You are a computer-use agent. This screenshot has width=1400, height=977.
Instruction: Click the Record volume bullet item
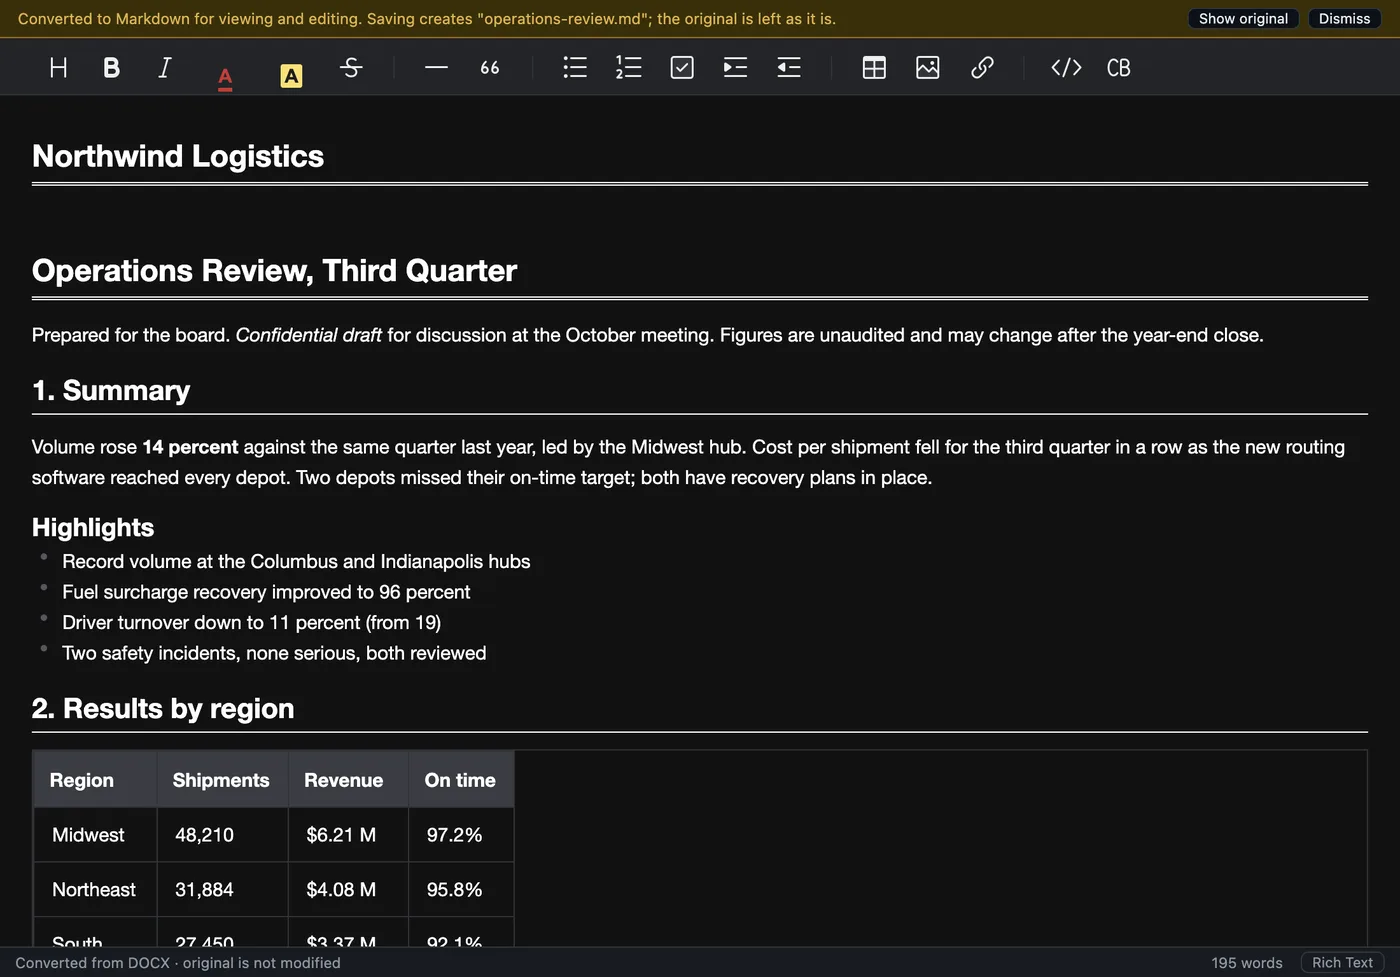(296, 562)
